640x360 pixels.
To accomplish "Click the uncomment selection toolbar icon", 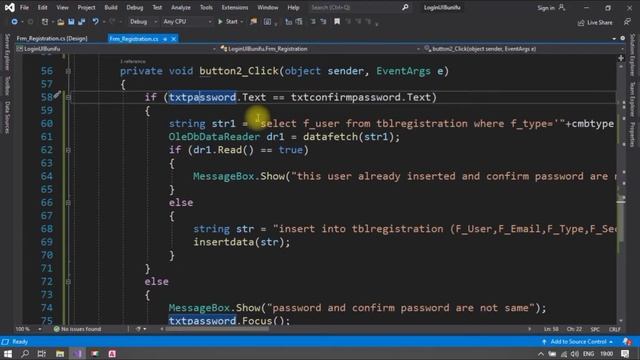I will (299, 22).
